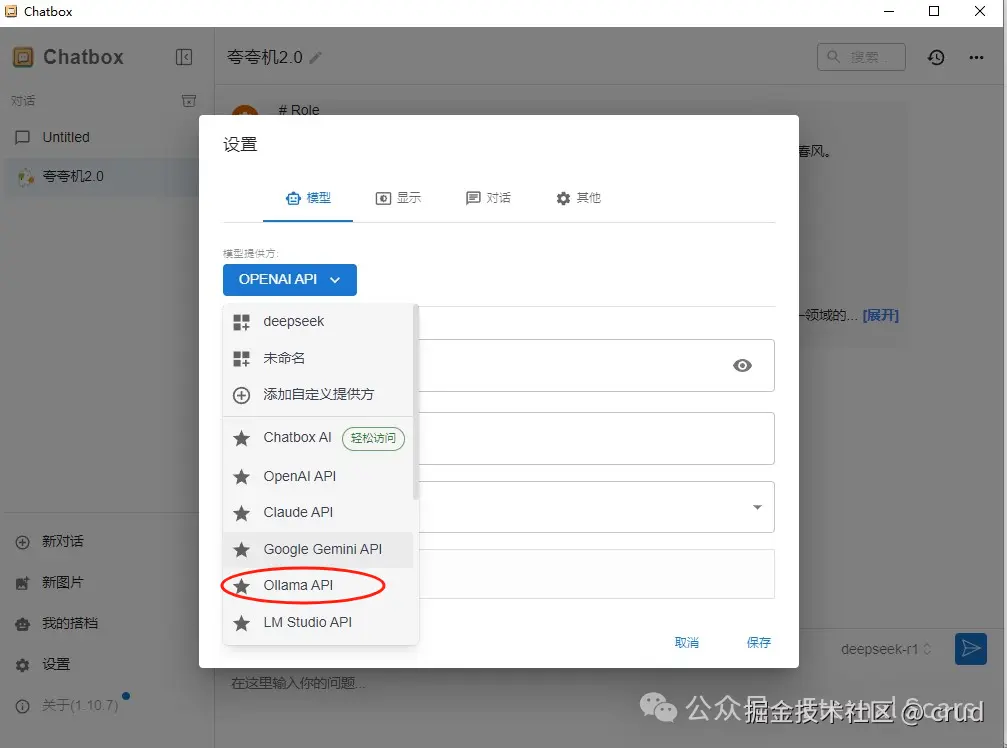The height and width of the screenshot is (748, 1007).
Task: Click the archive icon beside 对话
Action: tap(189, 101)
